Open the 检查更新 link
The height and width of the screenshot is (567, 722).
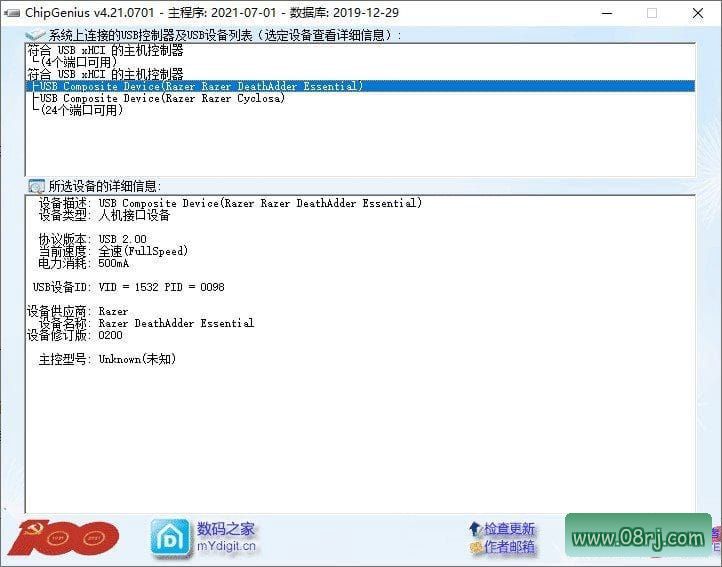(x=509, y=529)
